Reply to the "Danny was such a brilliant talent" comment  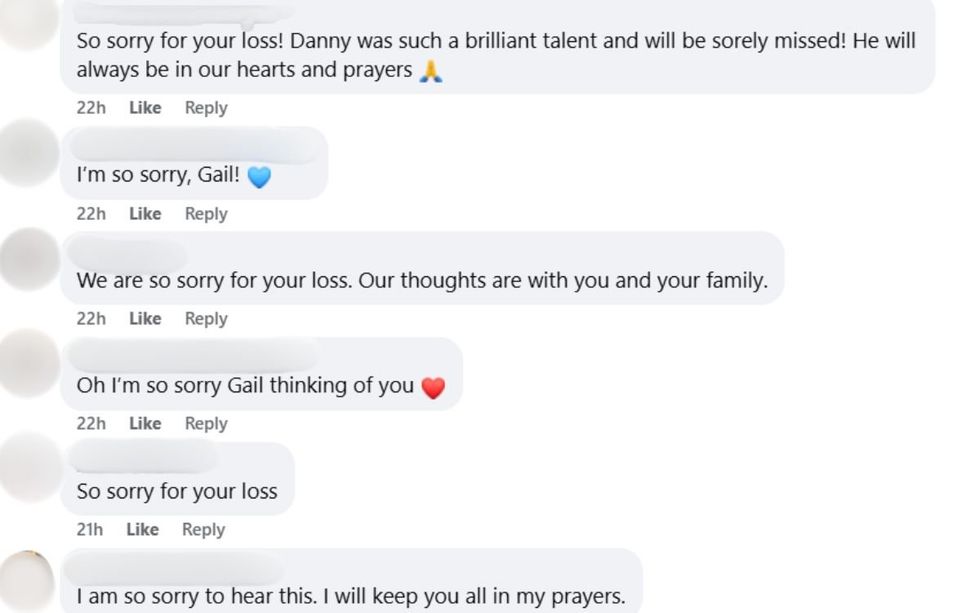click(206, 108)
